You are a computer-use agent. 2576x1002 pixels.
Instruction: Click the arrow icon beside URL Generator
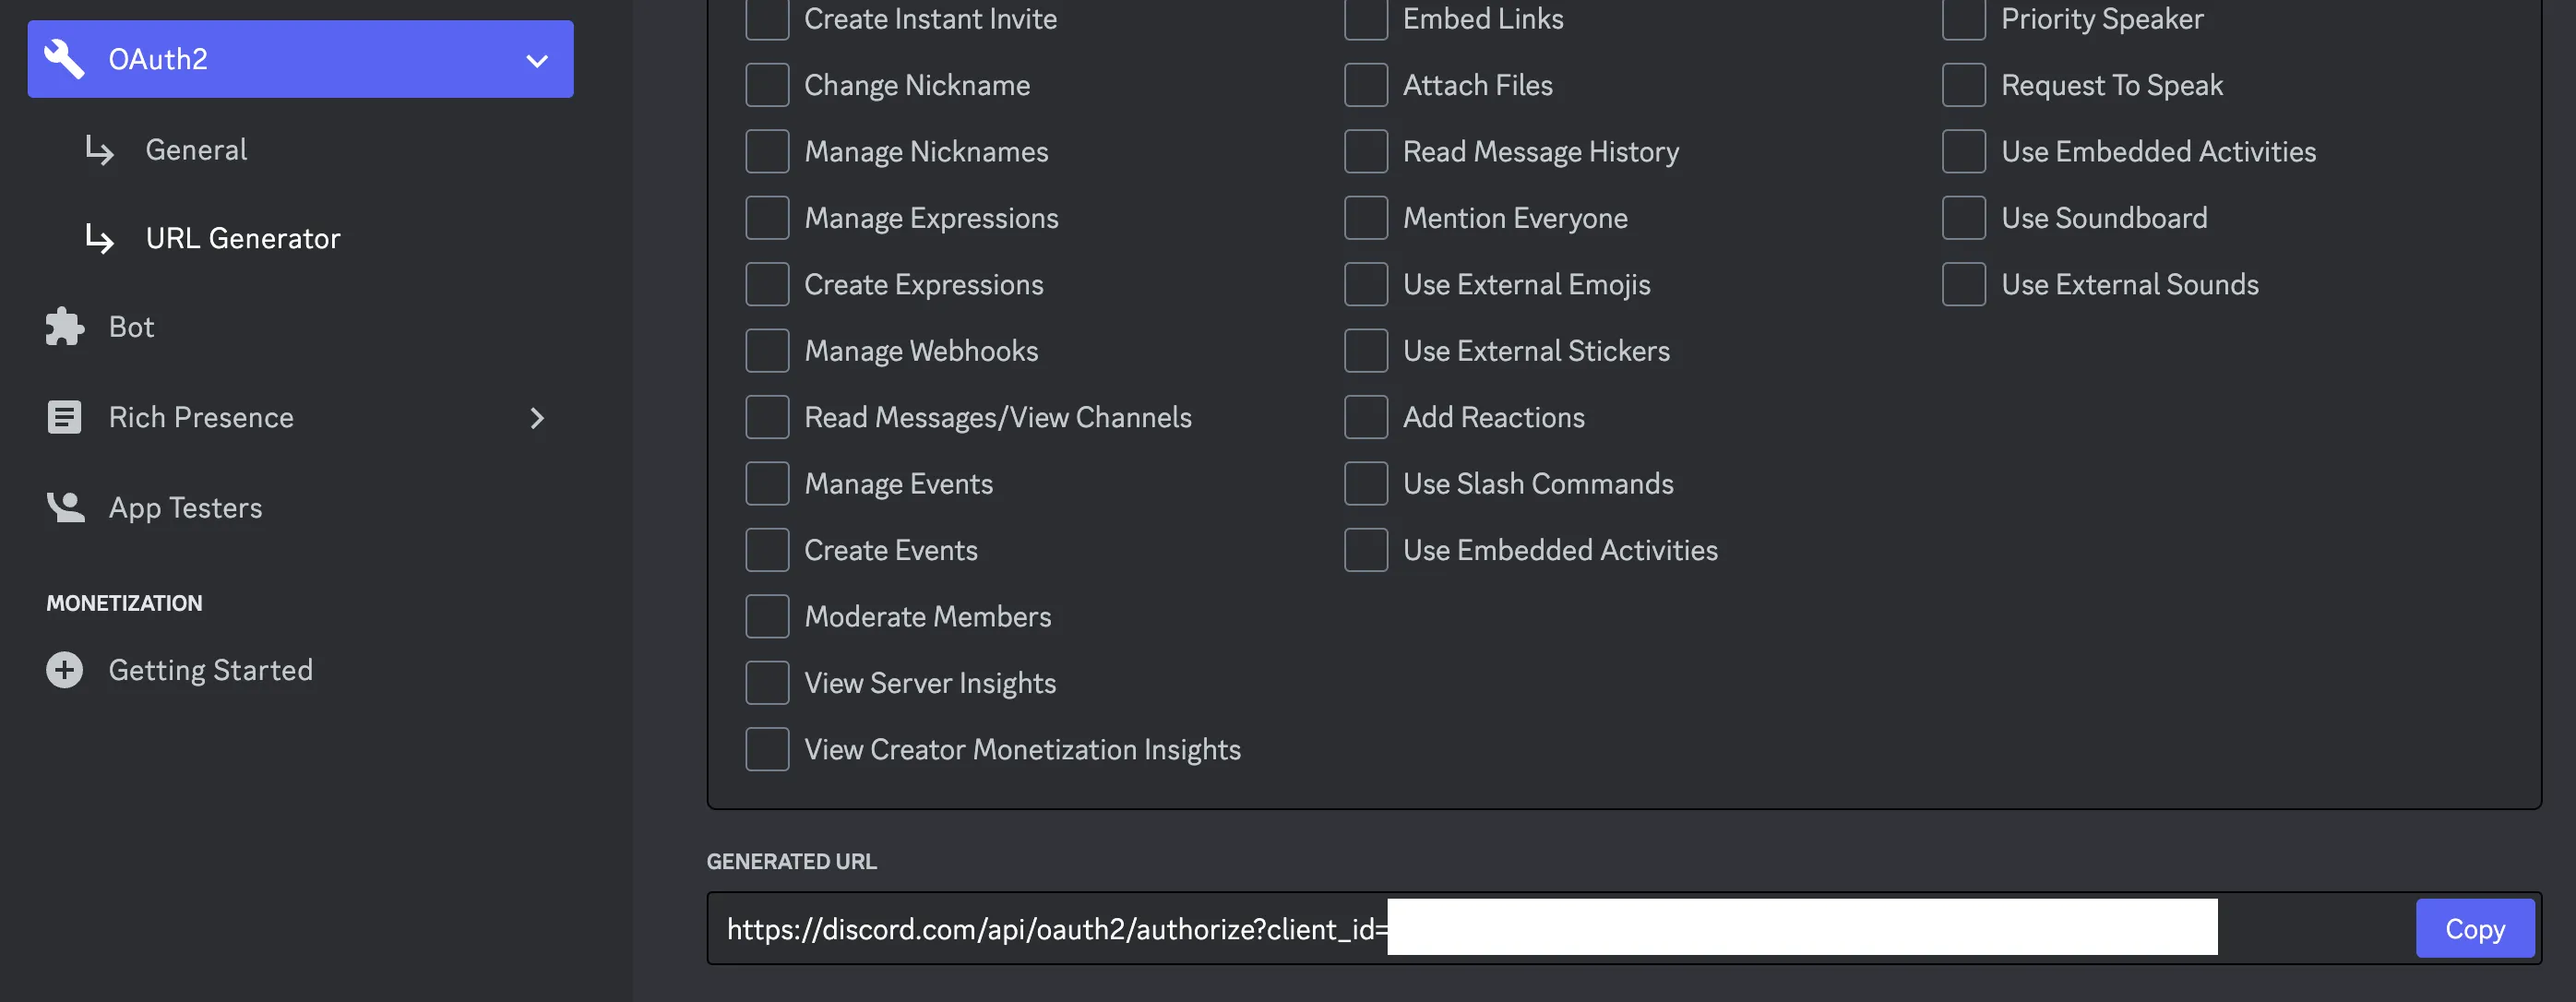[x=100, y=238]
